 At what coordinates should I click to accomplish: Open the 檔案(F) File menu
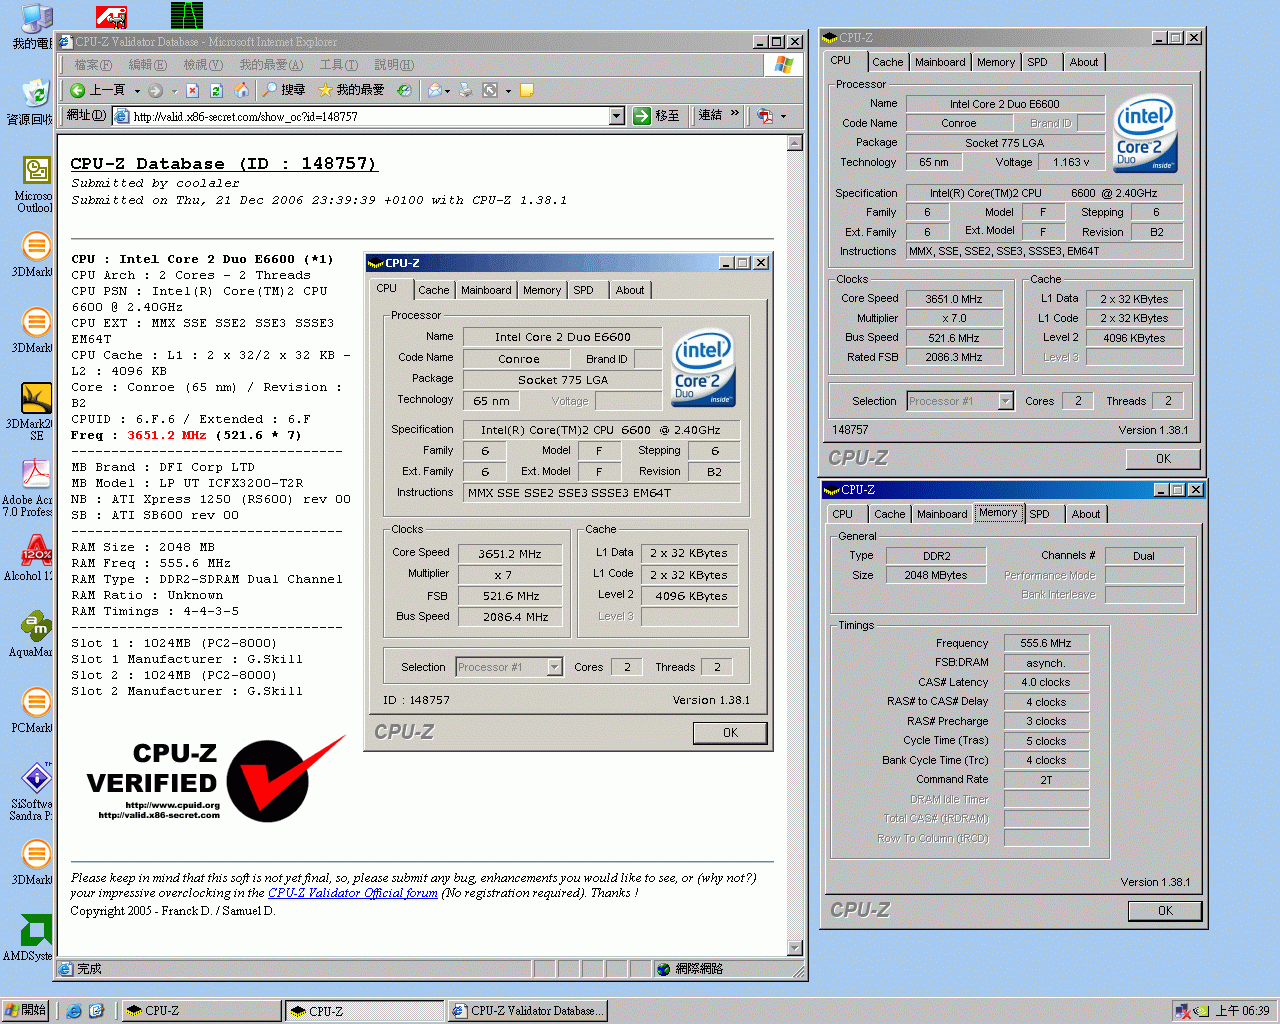(92, 65)
